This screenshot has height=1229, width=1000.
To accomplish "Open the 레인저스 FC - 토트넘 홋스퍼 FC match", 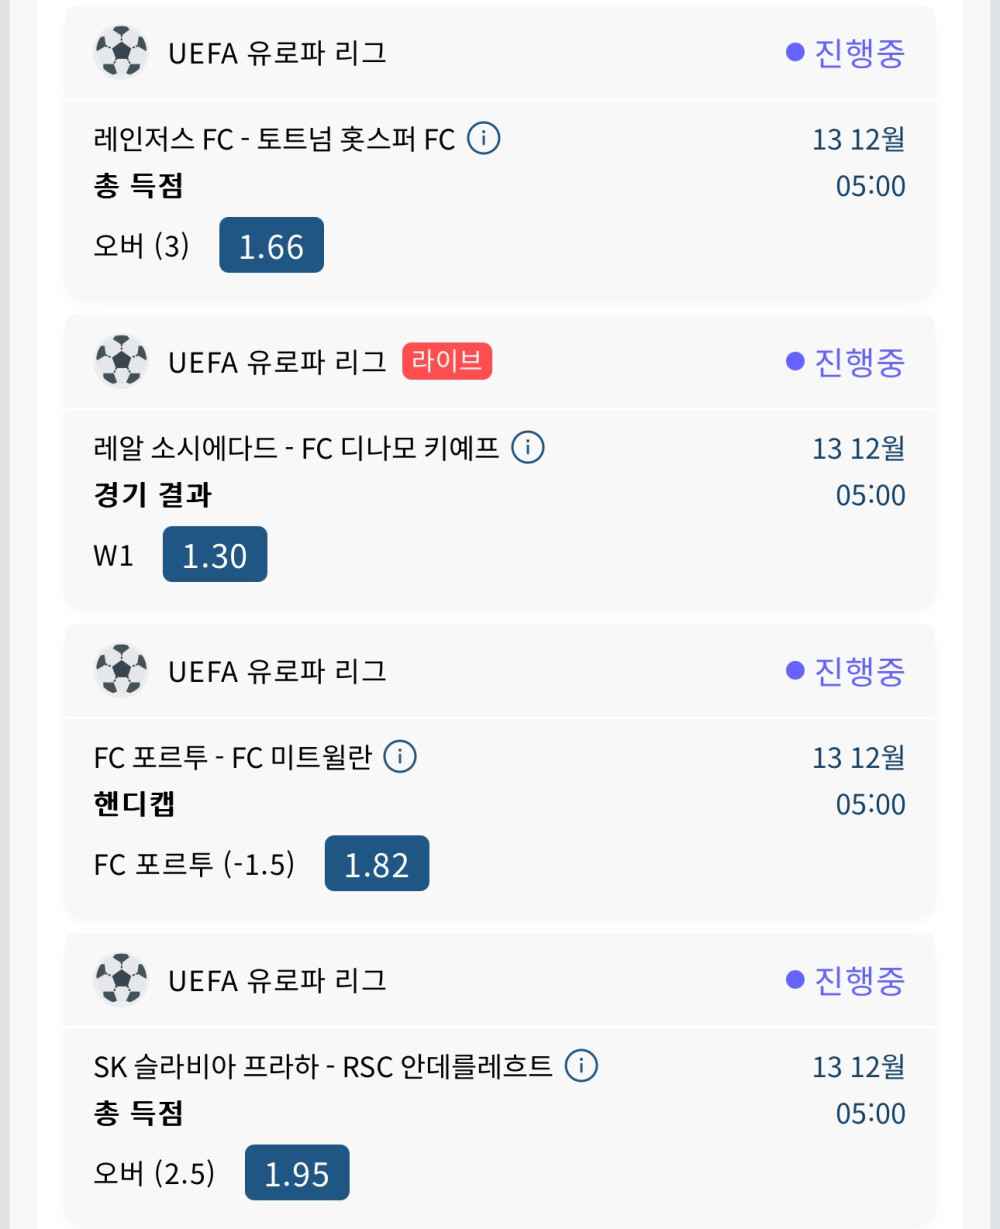I will pos(274,139).
